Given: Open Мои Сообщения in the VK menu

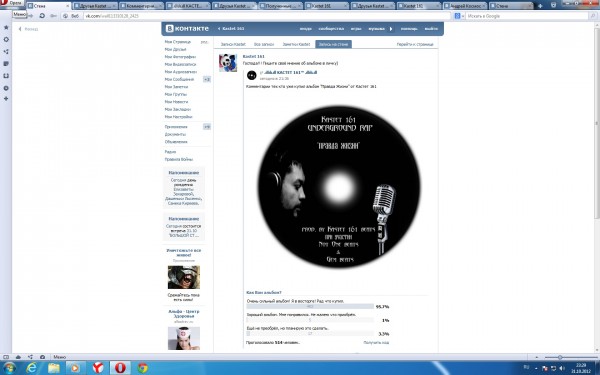Looking at the screenshot, I should click(179, 79).
